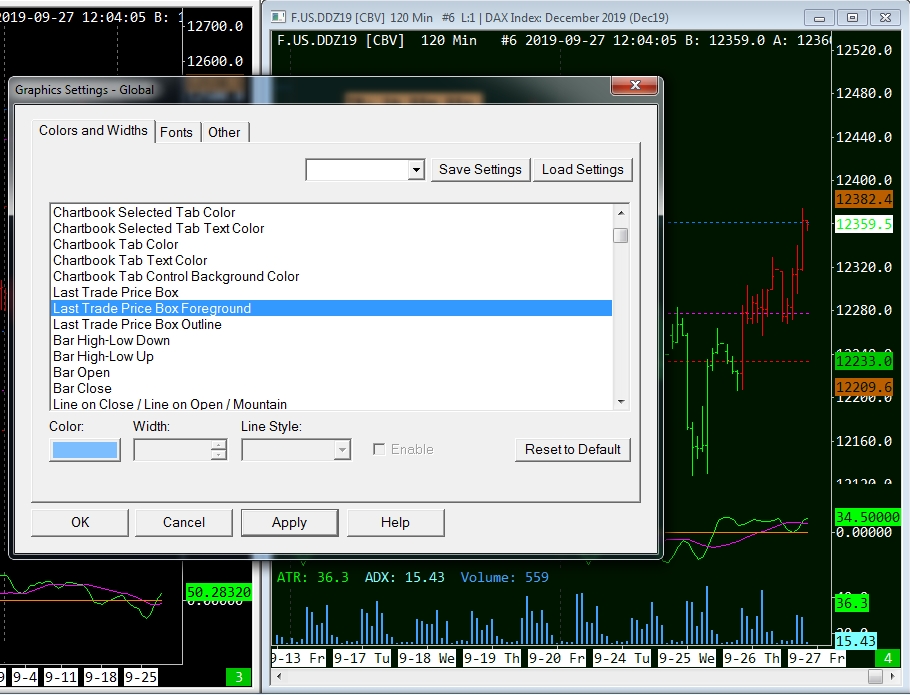Click the Width spinner field
The image size is (910, 695).
pos(172,450)
